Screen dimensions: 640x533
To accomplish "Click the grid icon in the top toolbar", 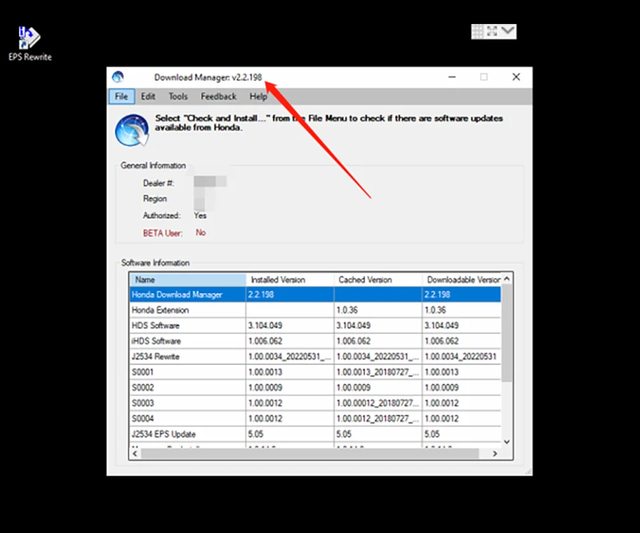I will (478, 31).
